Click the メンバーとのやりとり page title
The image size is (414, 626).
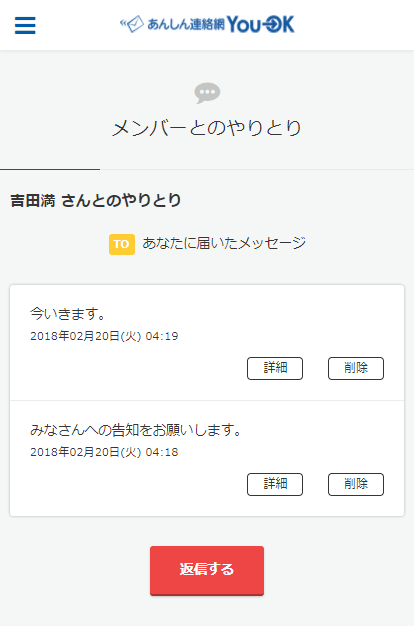click(207, 128)
